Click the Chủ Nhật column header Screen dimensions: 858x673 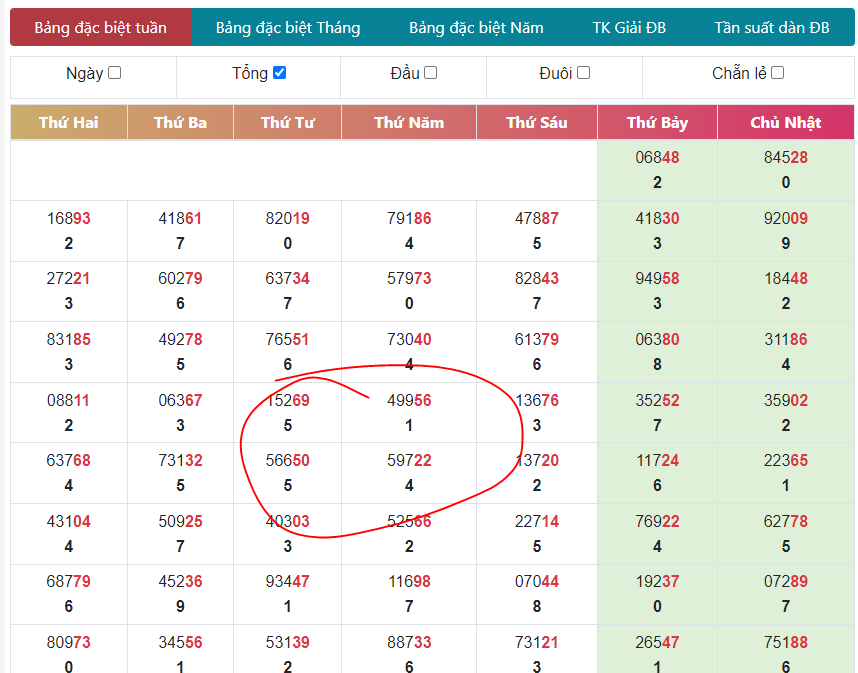[x=785, y=123]
